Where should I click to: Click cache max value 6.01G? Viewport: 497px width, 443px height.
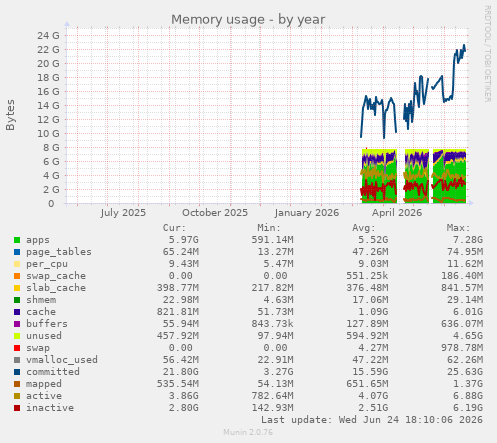pos(468,312)
